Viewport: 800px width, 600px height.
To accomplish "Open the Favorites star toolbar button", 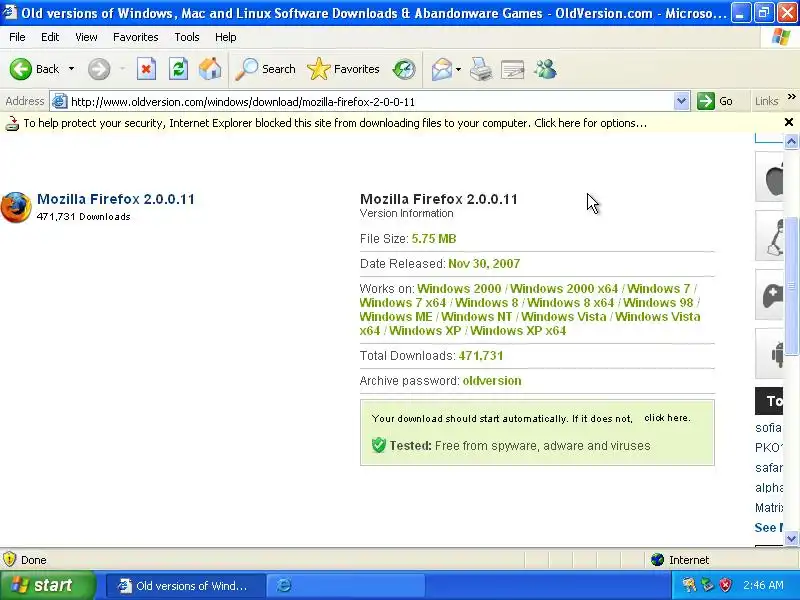I will [343, 69].
